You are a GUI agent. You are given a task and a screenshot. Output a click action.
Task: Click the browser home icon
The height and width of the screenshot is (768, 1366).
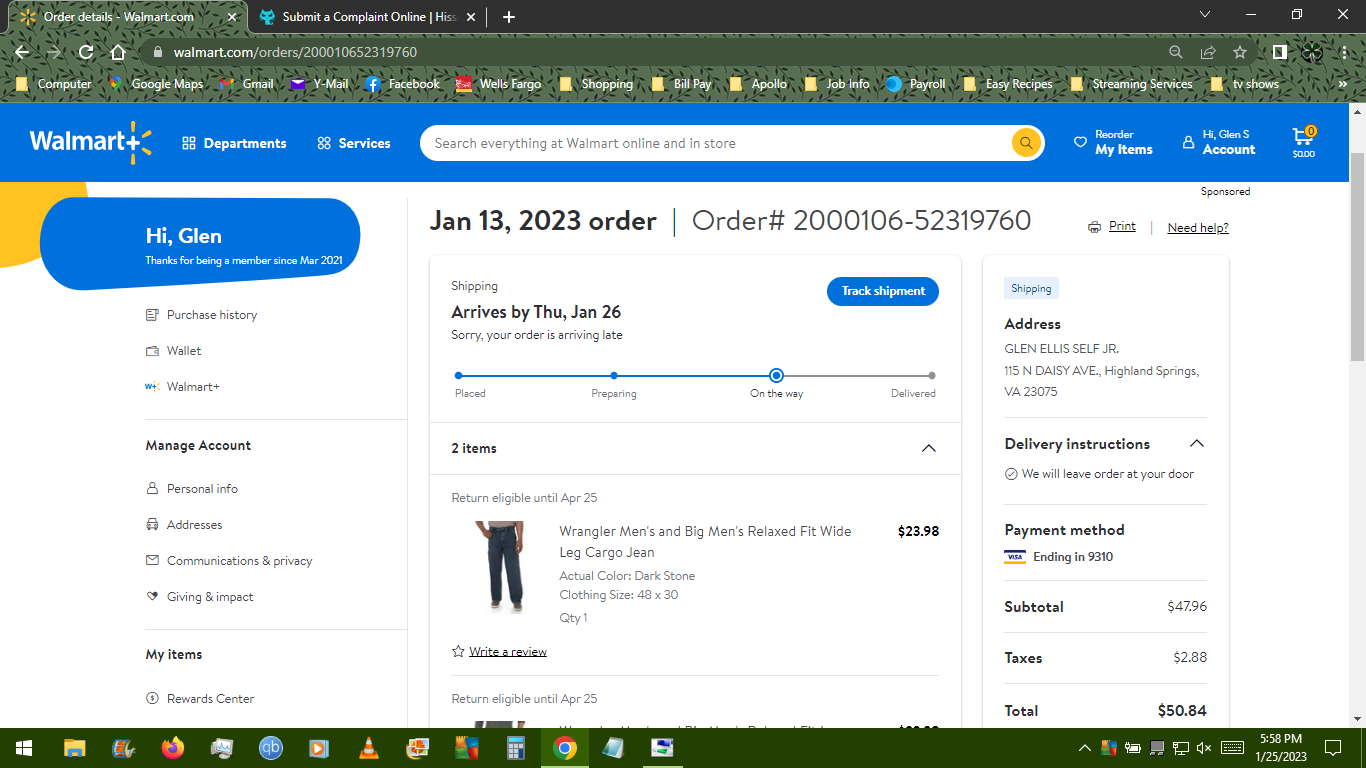click(118, 52)
